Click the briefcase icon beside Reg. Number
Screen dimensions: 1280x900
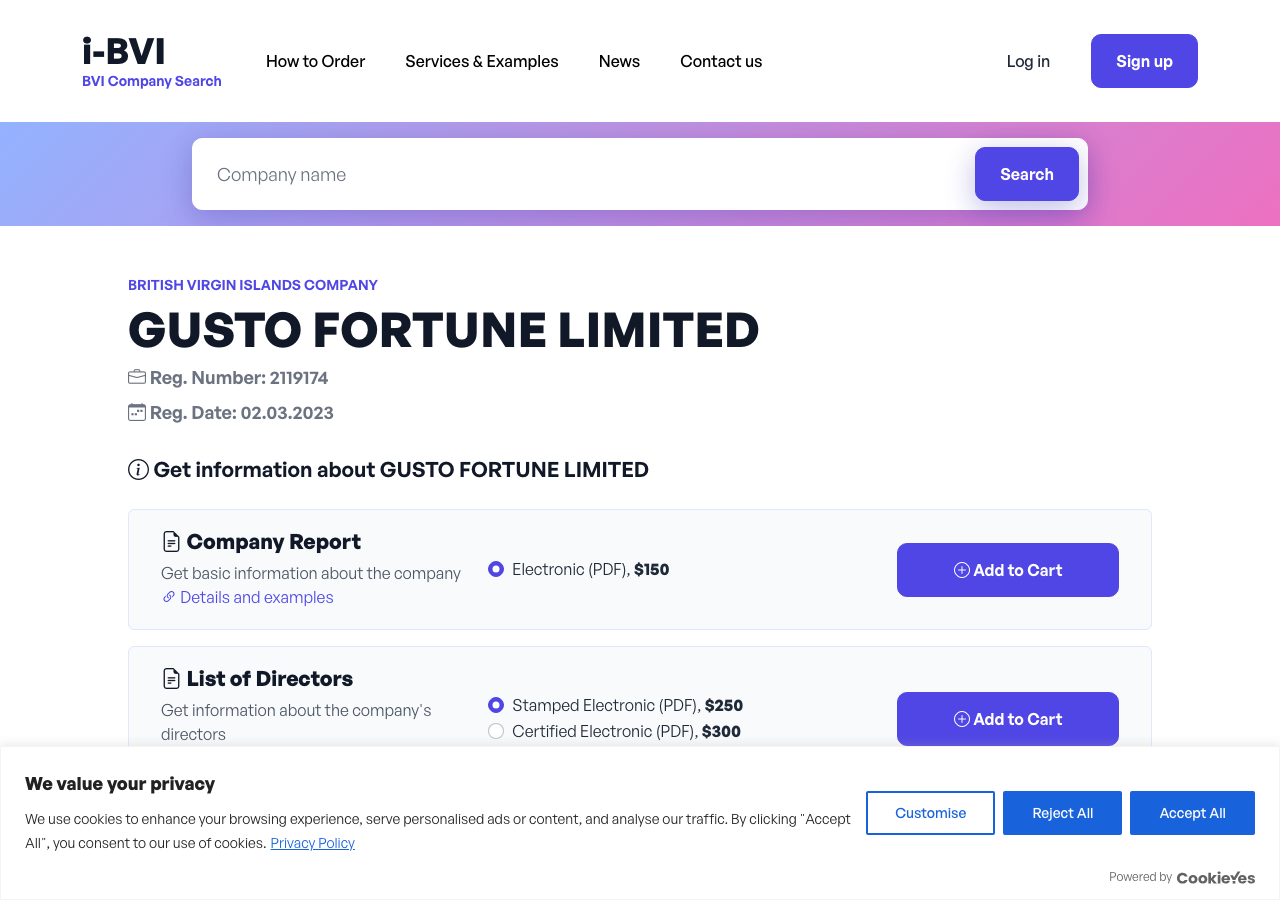pyautogui.click(x=137, y=377)
